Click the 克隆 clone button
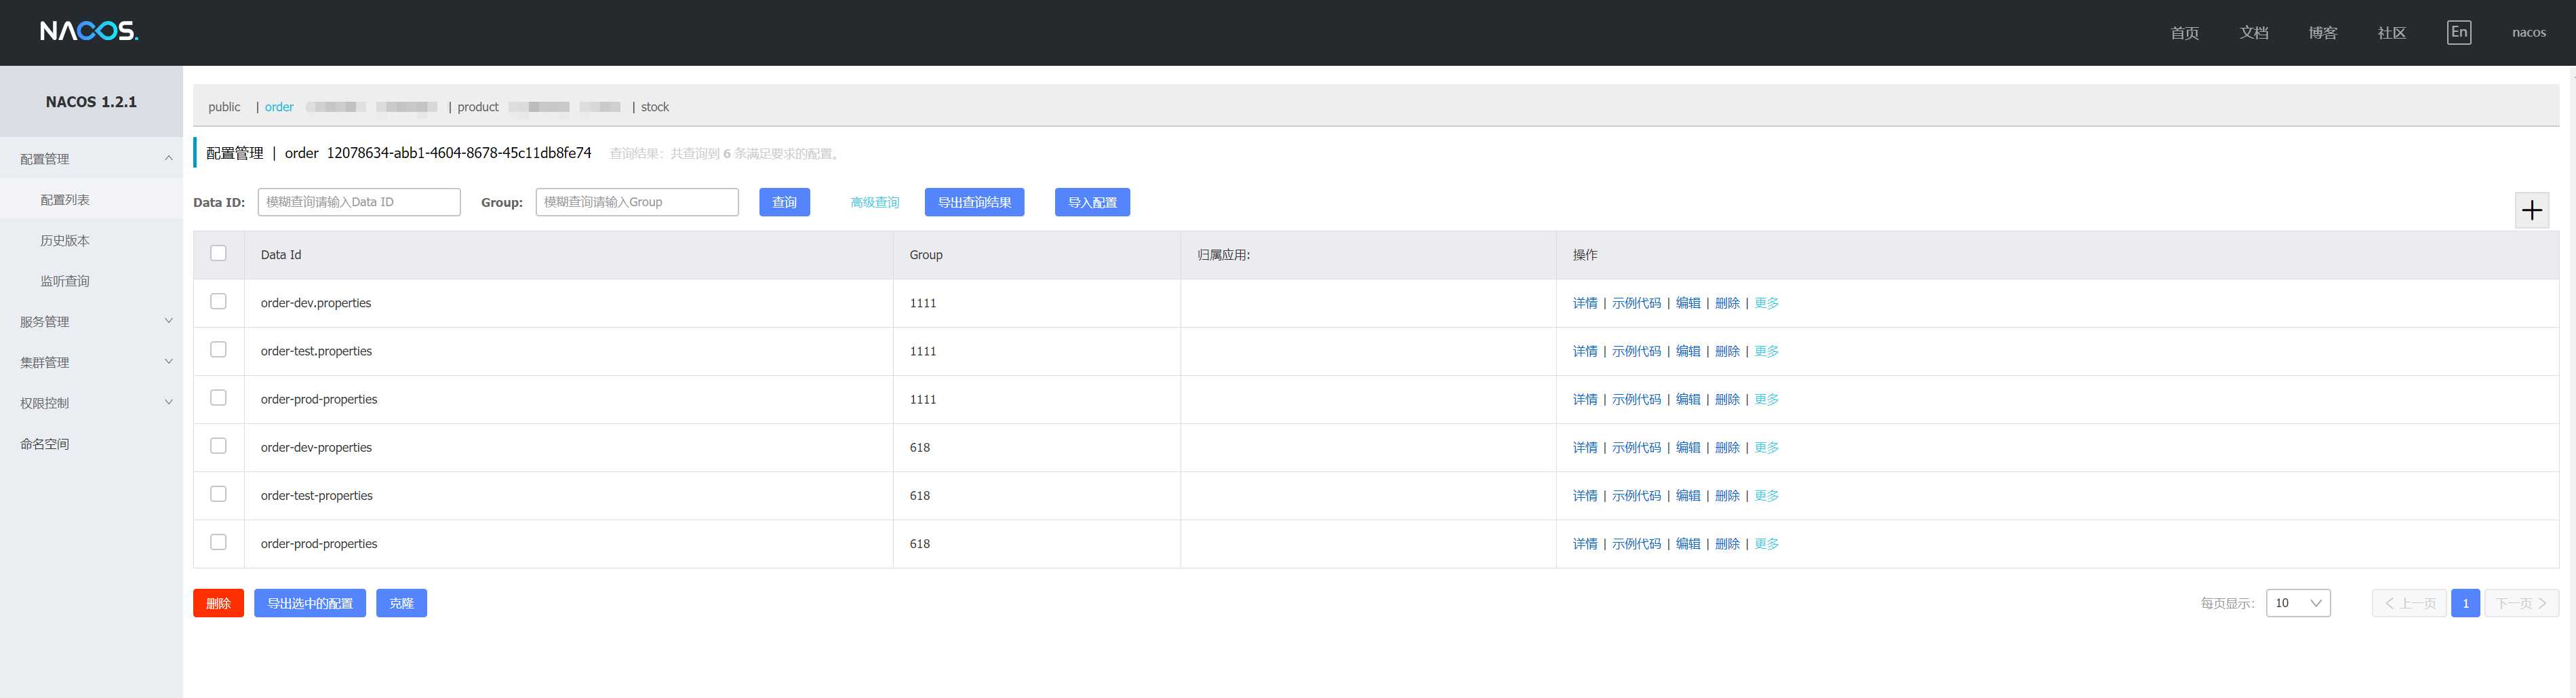This screenshot has height=698, width=2576. [x=401, y=603]
